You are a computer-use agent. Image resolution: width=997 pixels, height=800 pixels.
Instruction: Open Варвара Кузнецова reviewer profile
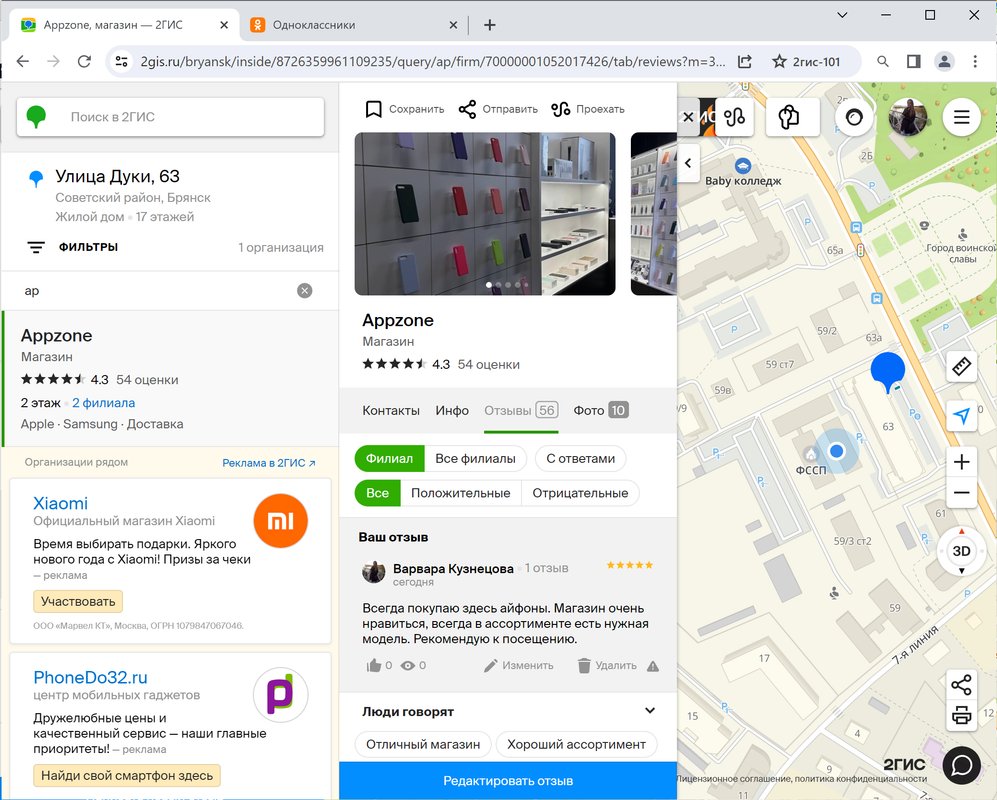[453, 569]
